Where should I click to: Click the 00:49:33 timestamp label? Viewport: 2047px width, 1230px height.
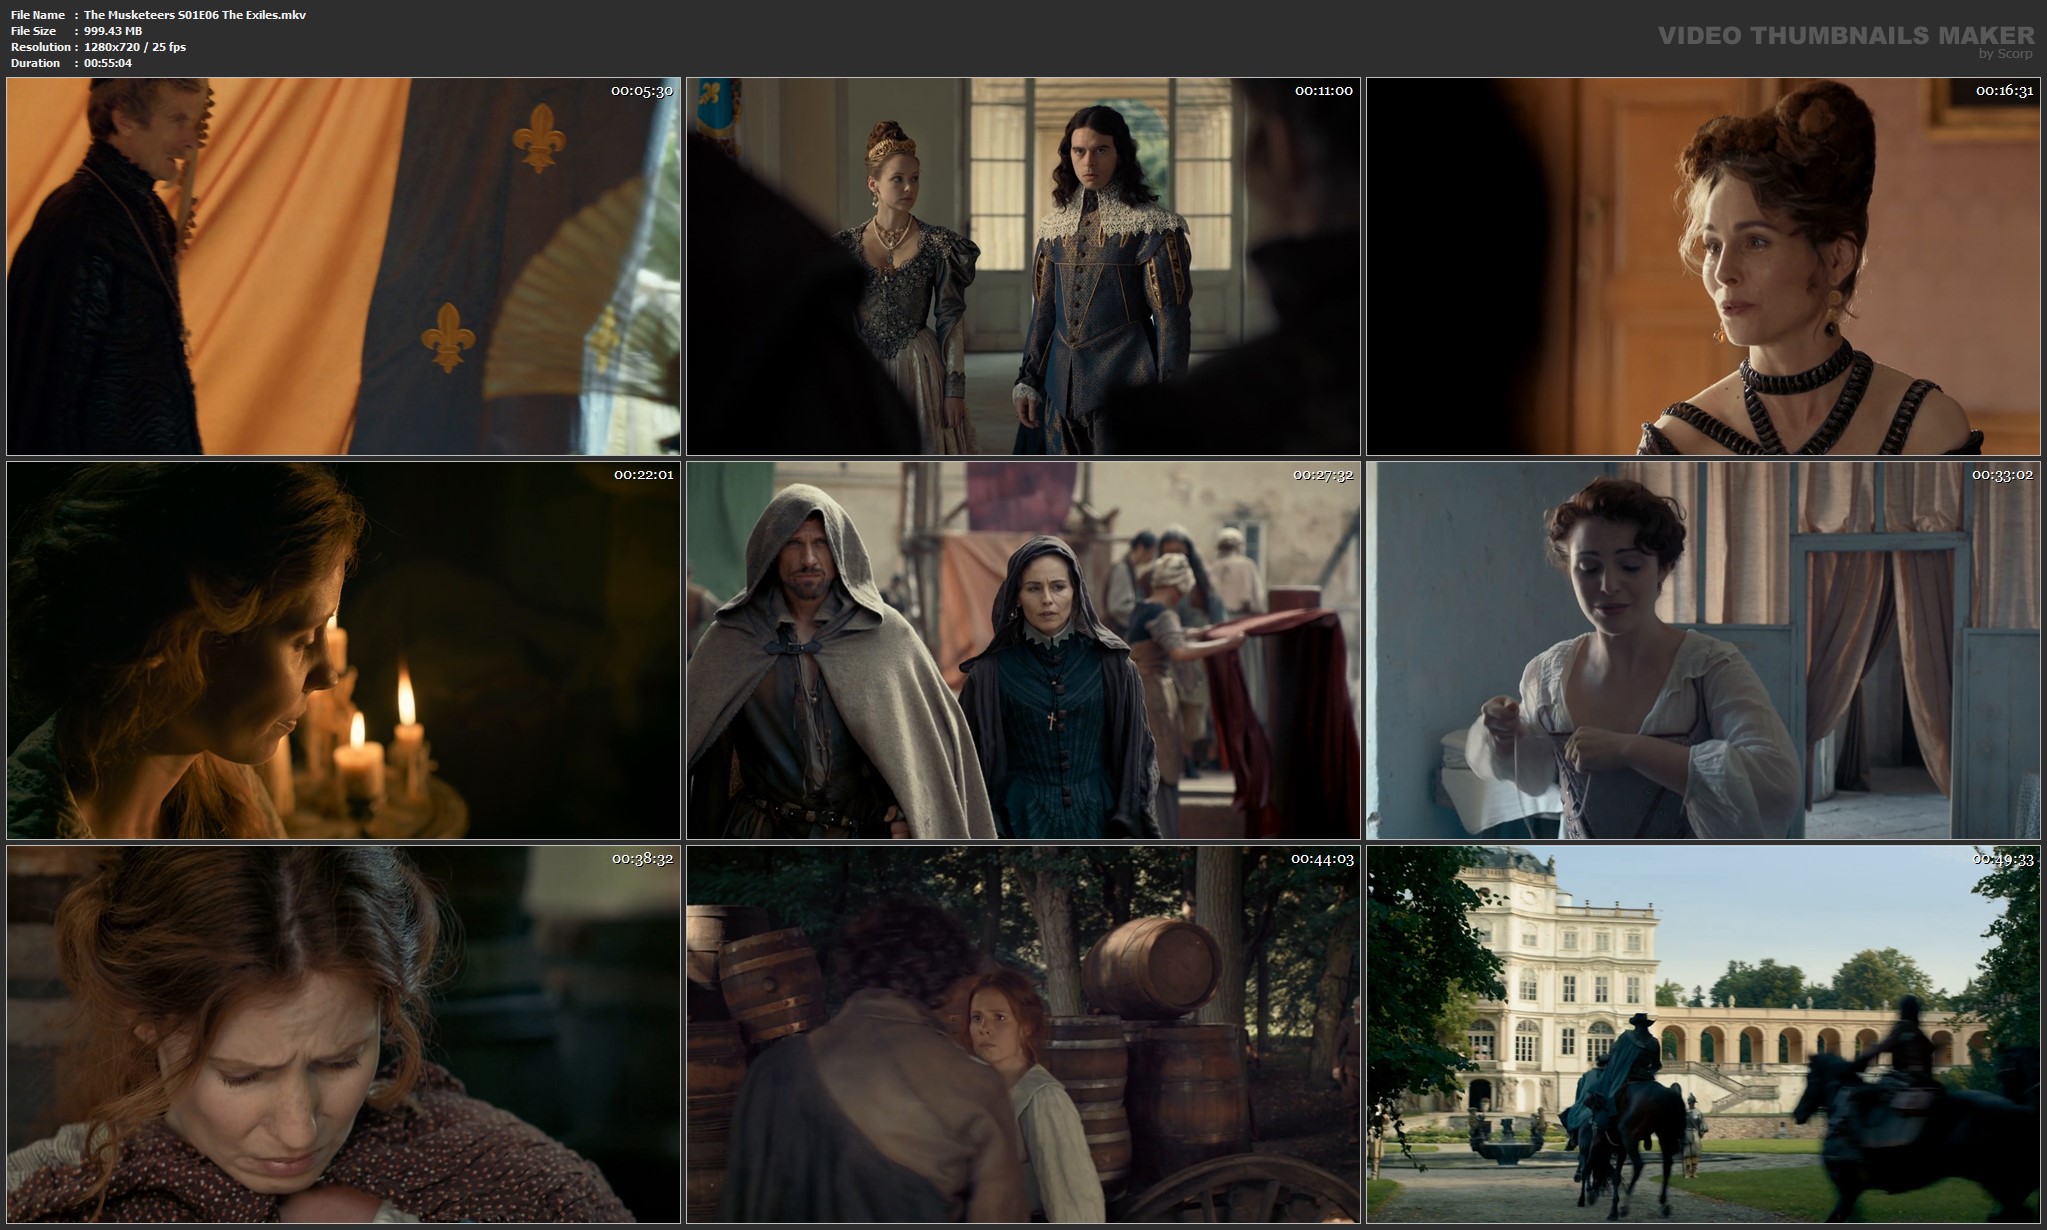pyautogui.click(x=2002, y=859)
